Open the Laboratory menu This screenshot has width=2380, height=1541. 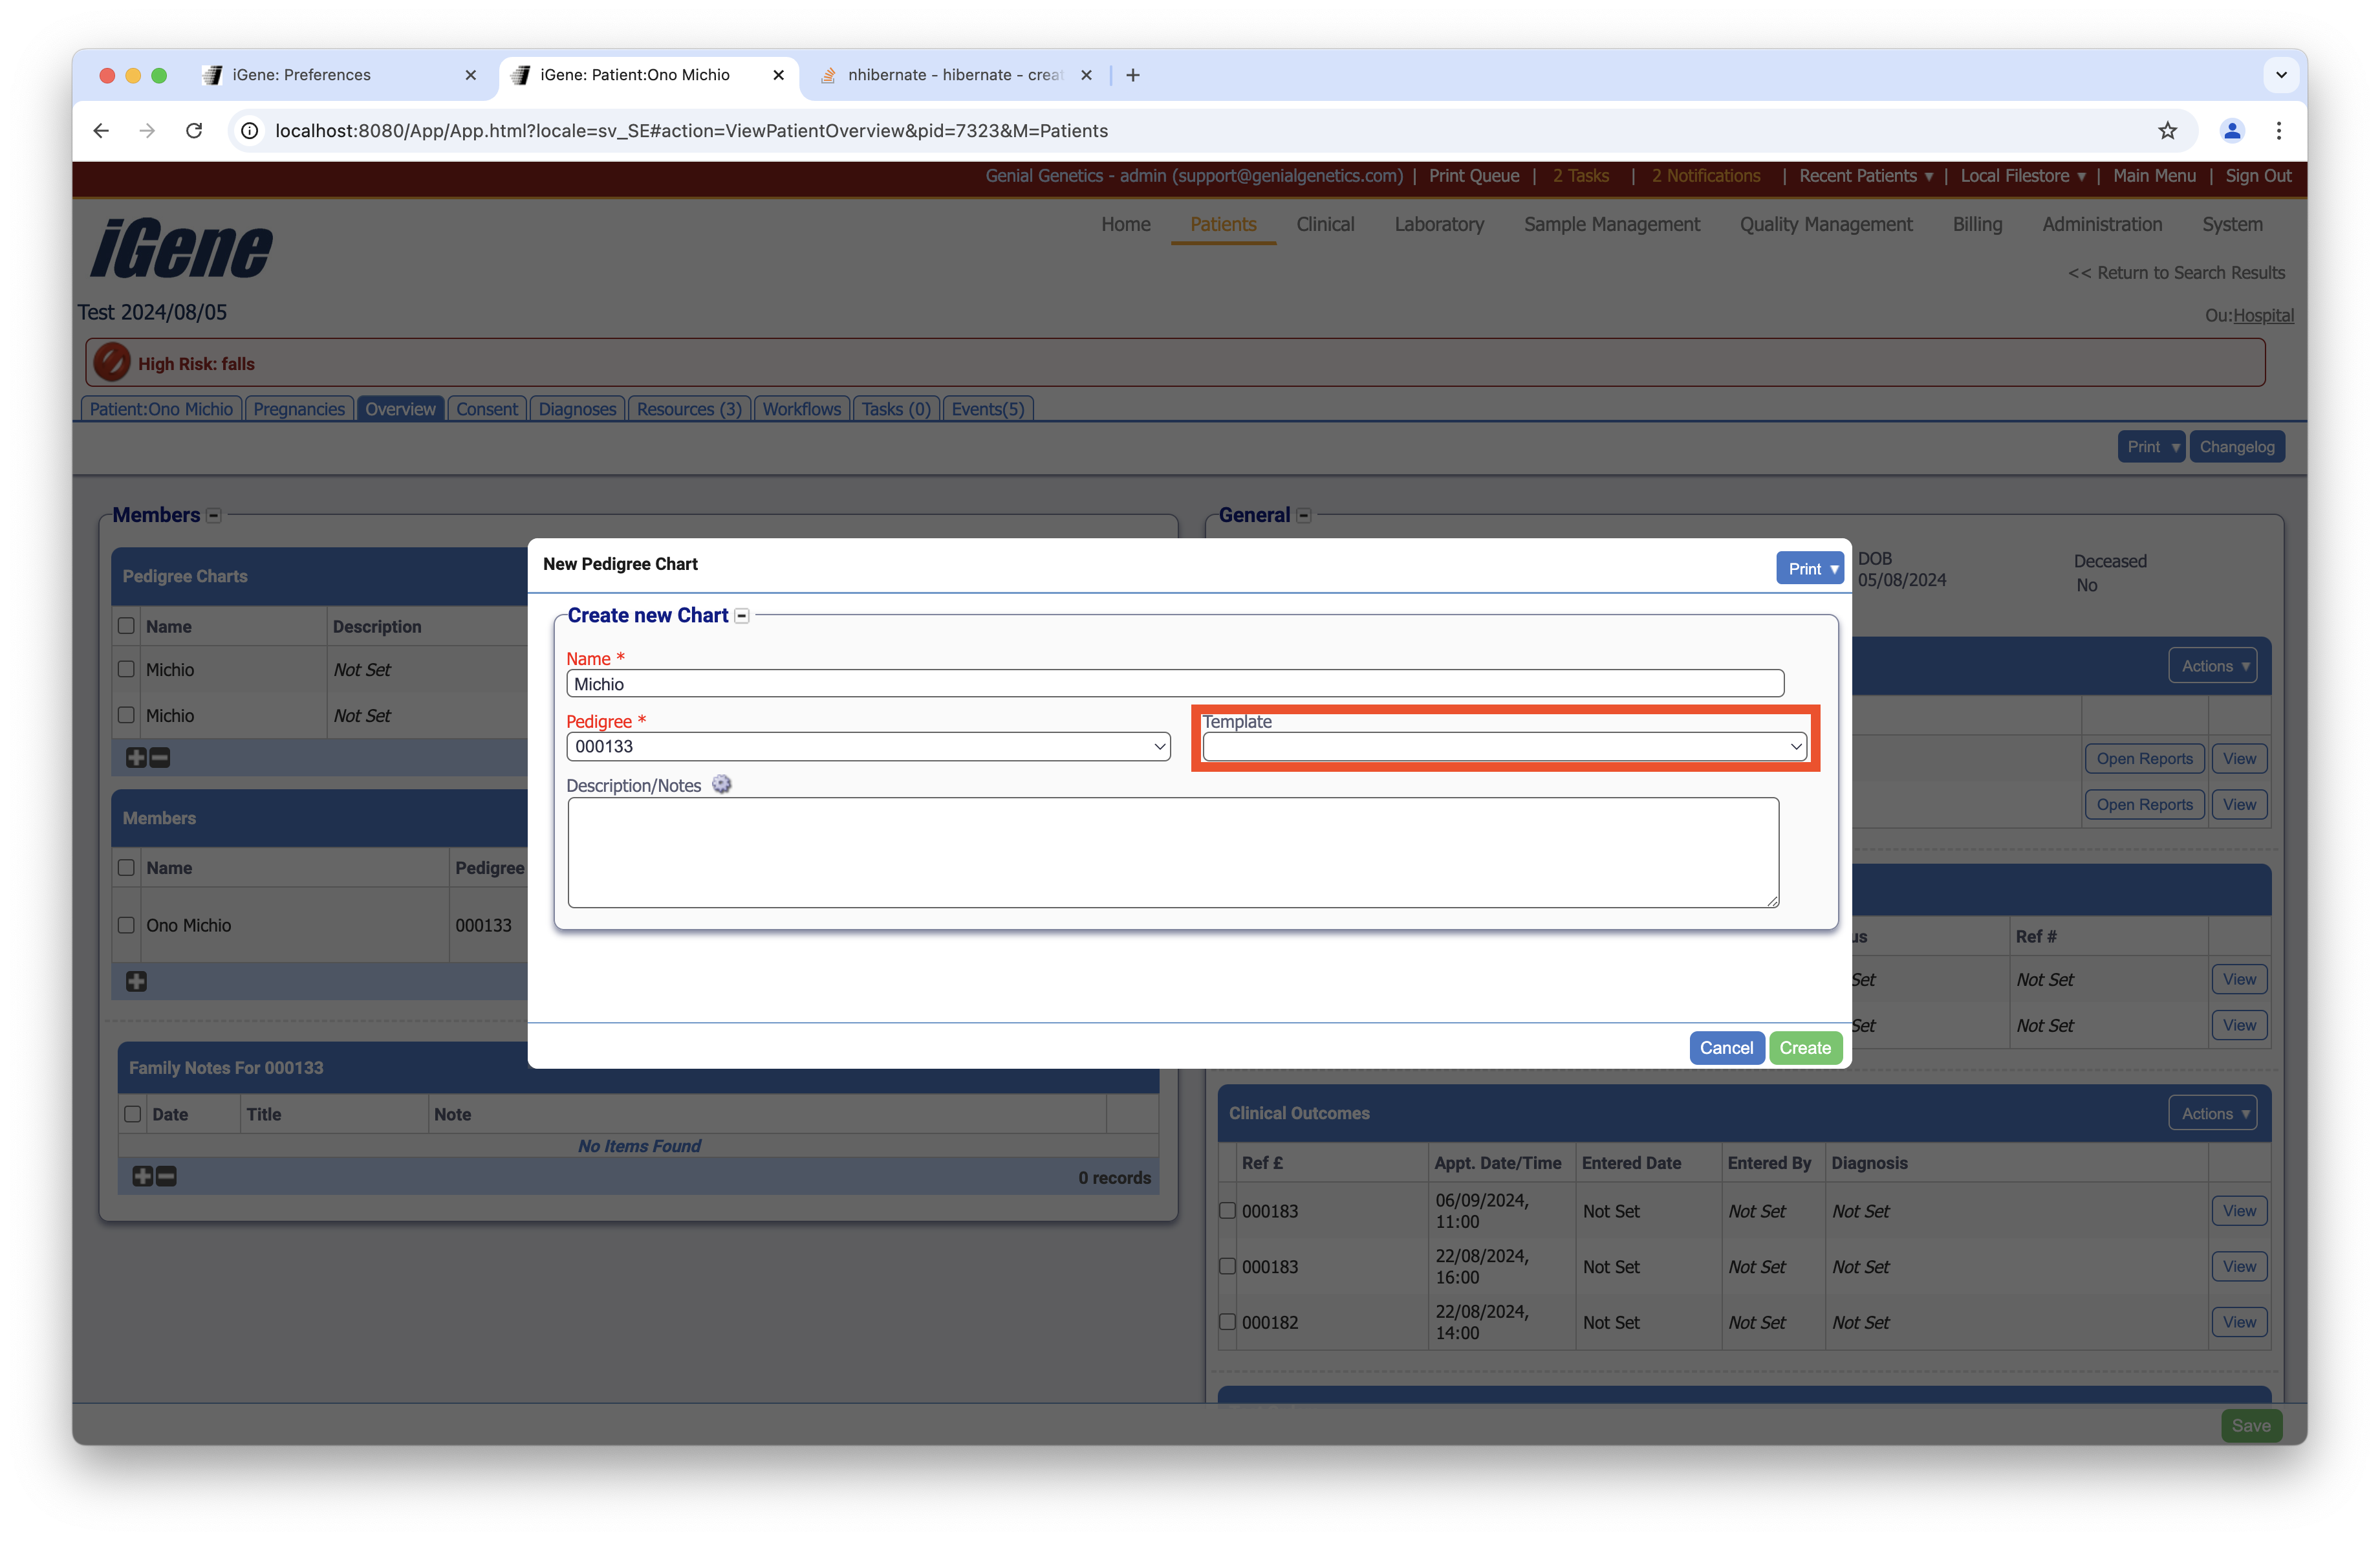(x=1438, y=224)
